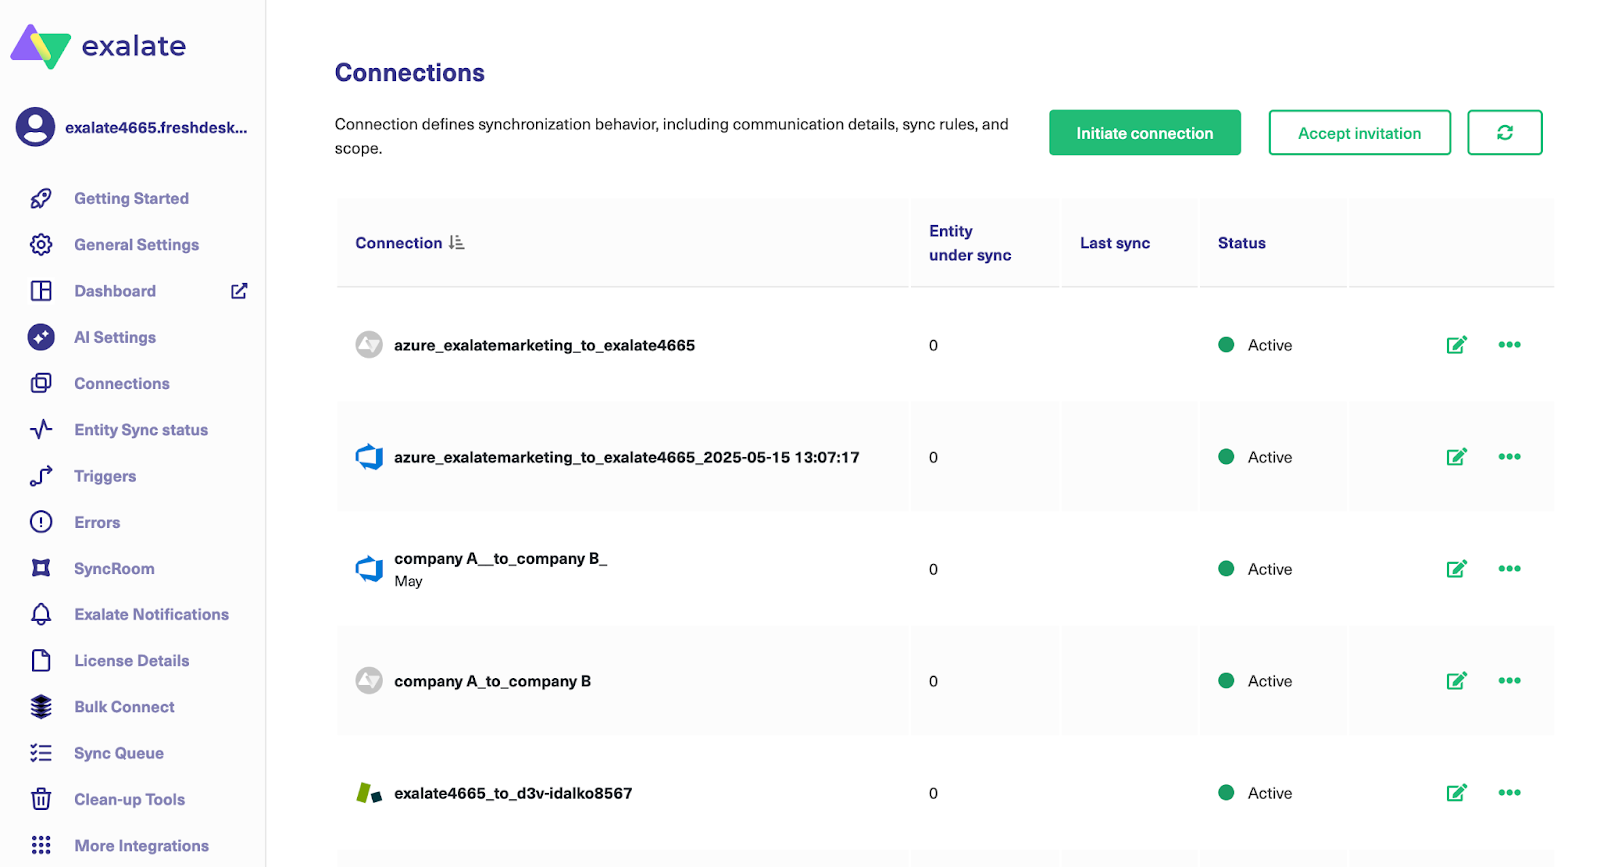Screen dimensions: 1600x867
Task: Click the Status column header
Action: coord(1242,243)
